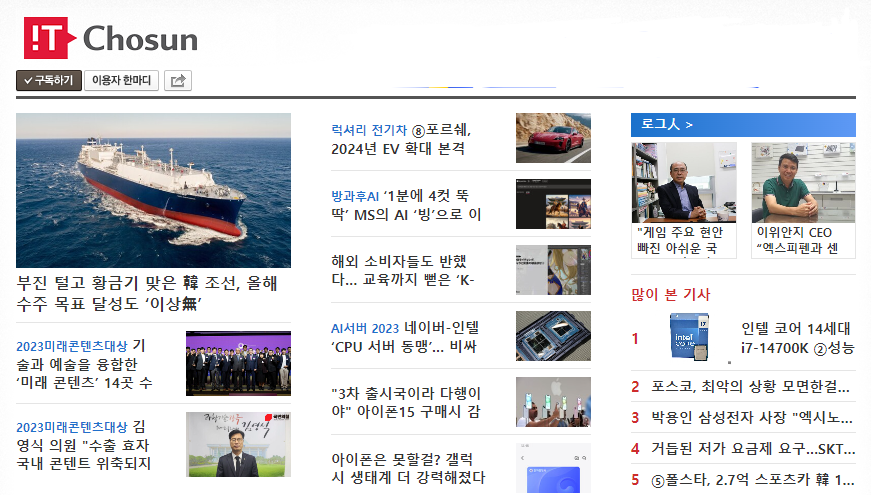Open 해외 소비자들도 반했다 article
The image size is (871, 495).
coord(403,271)
